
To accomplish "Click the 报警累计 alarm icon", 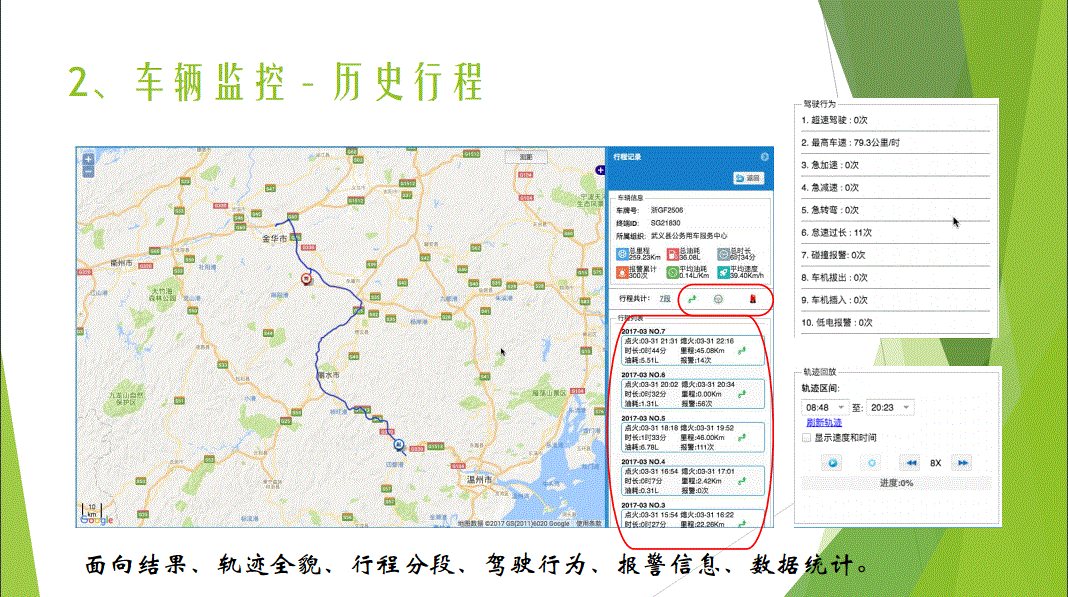I will click(622, 272).
